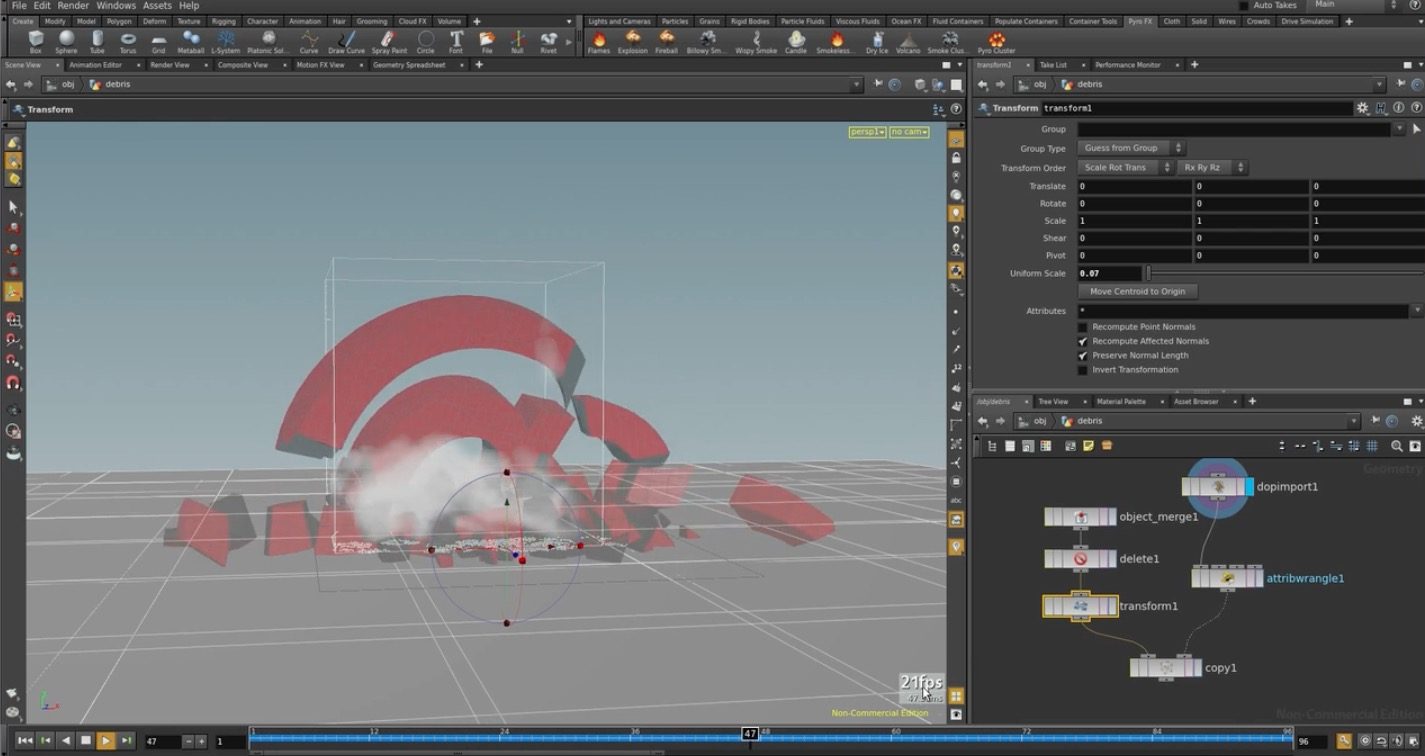The width and height of the screenshot is (1425, 756).
Task: Click Move Centroid to Origin button
Action: coord(1137,291)
